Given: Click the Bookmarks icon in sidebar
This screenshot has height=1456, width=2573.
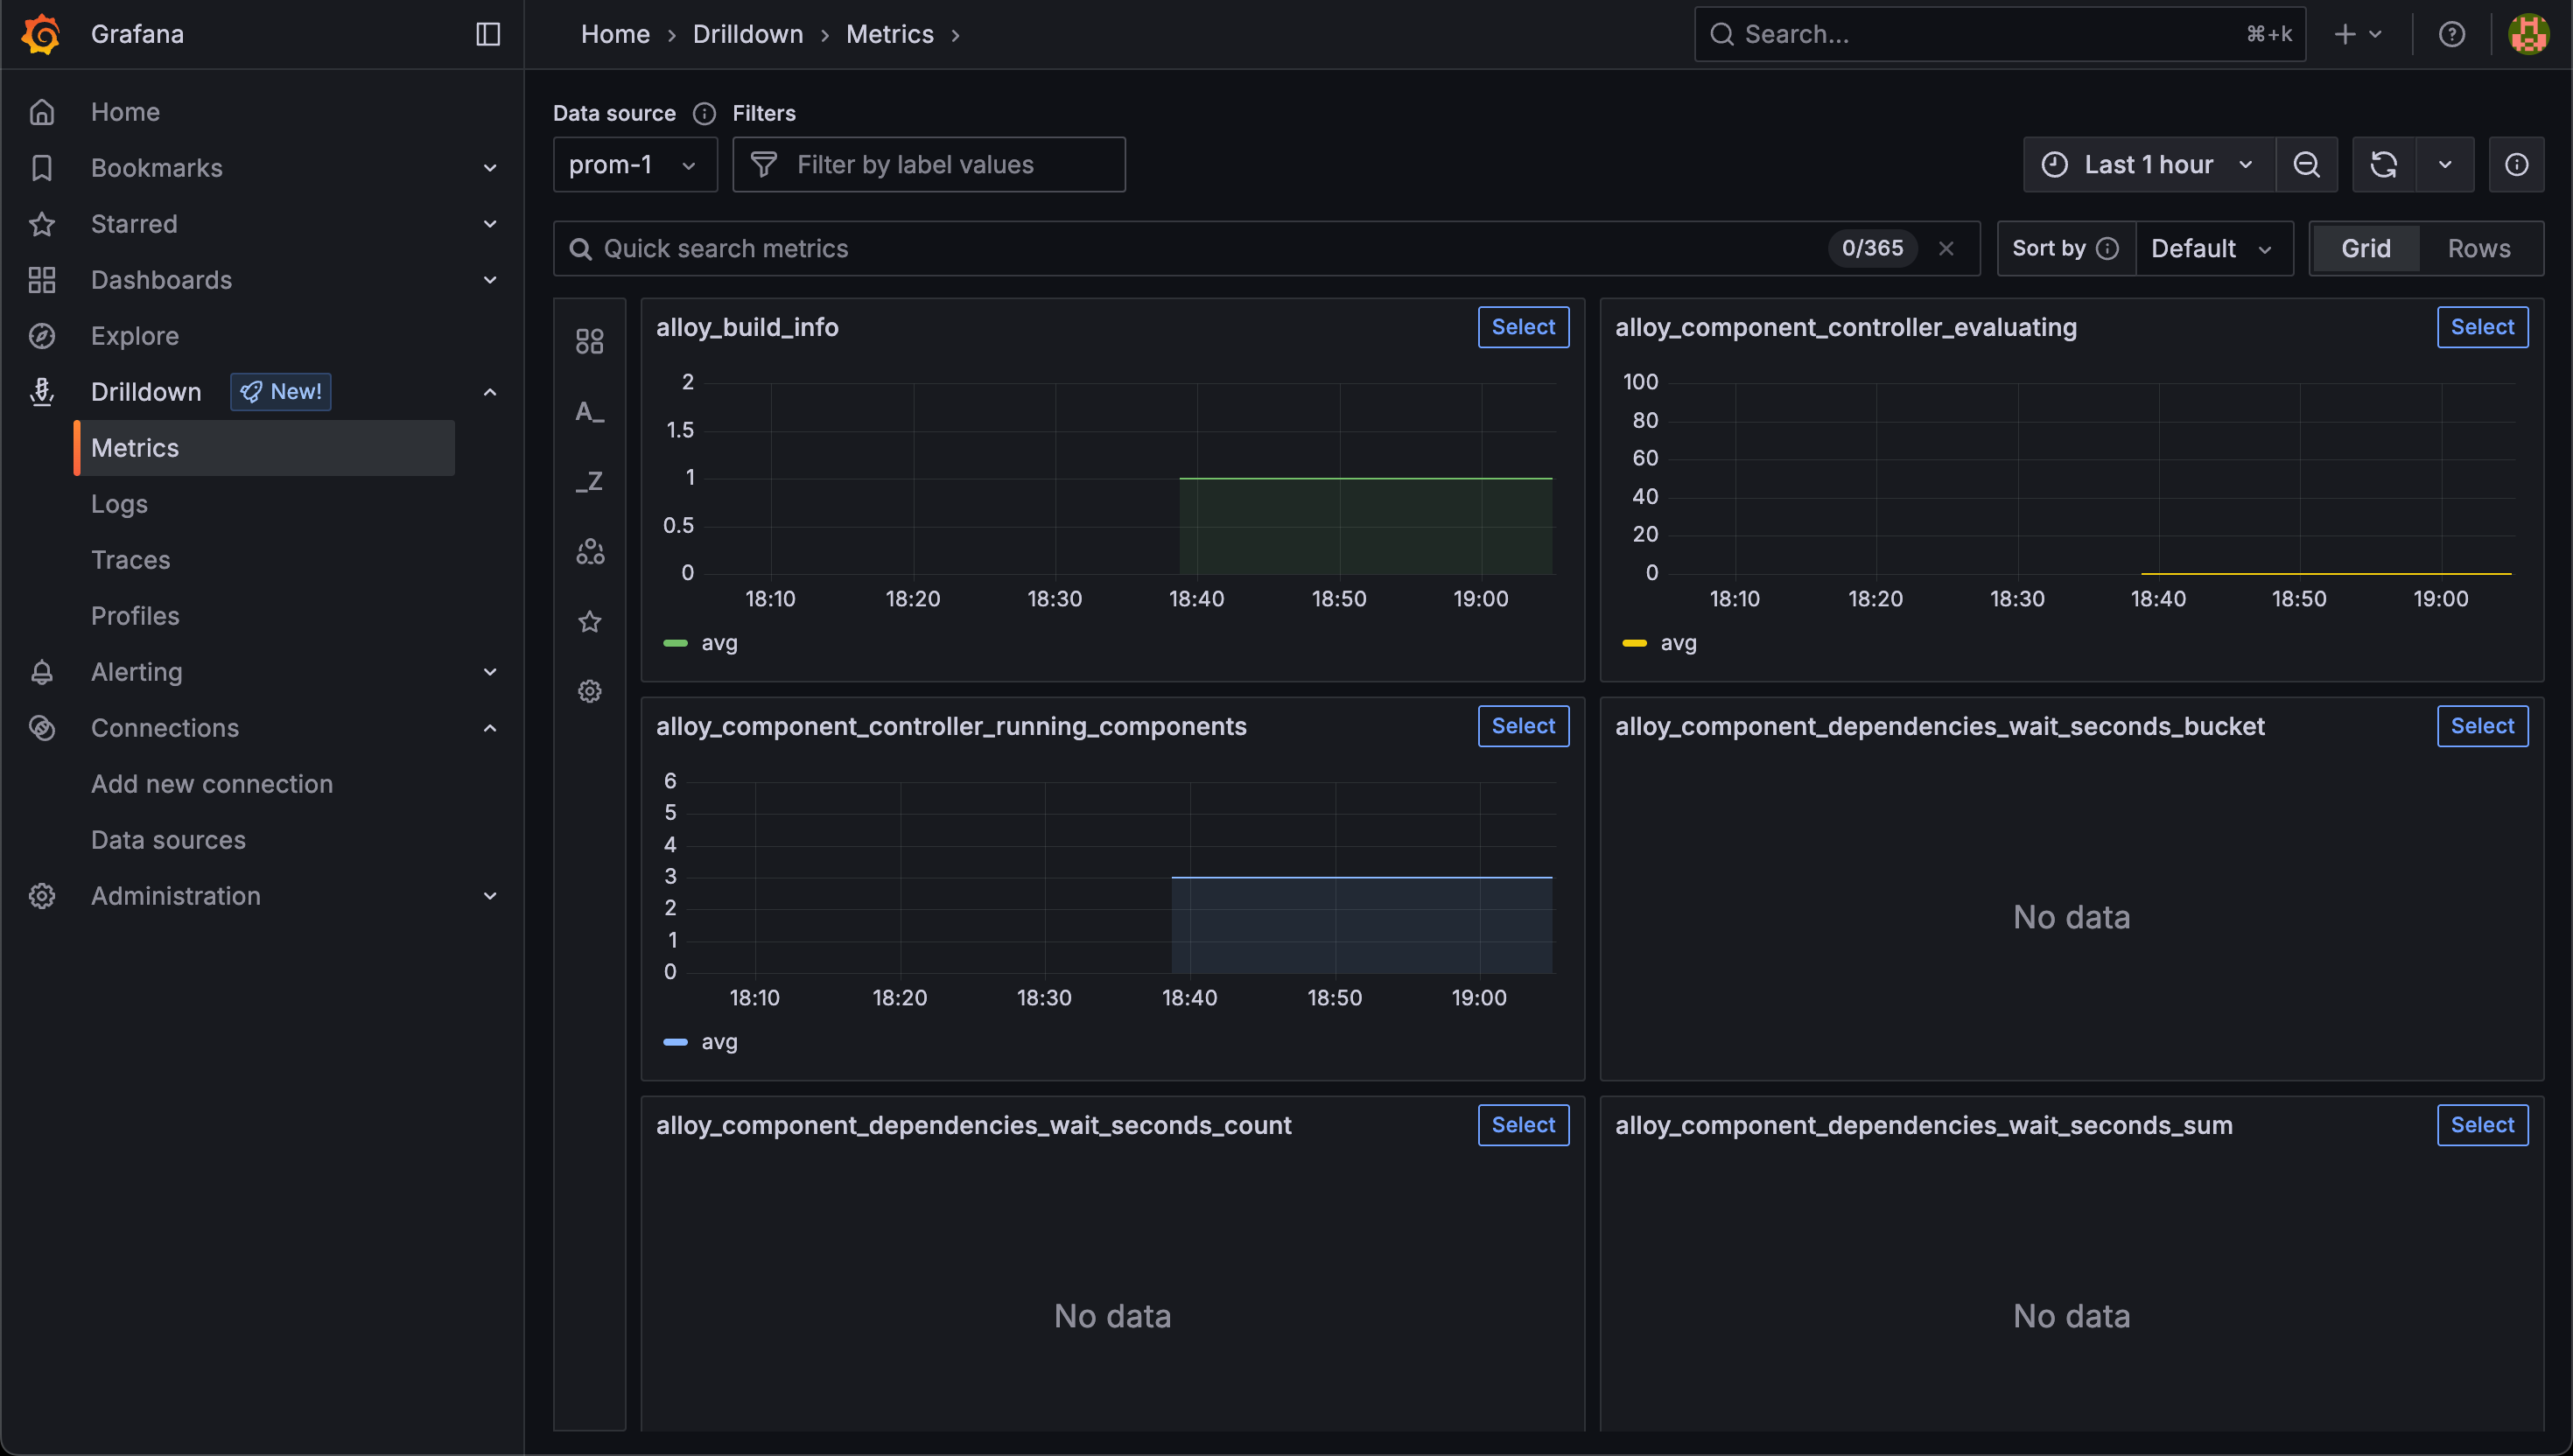Looking at the screenshot, I should pyautogui.click(x=42, y=168).
